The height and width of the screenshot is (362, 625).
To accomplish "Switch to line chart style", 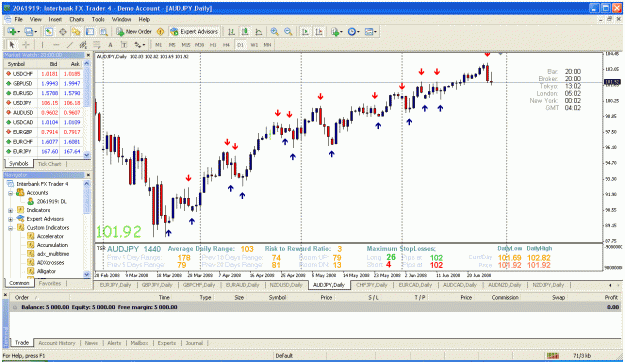I will tap(259, 31).
